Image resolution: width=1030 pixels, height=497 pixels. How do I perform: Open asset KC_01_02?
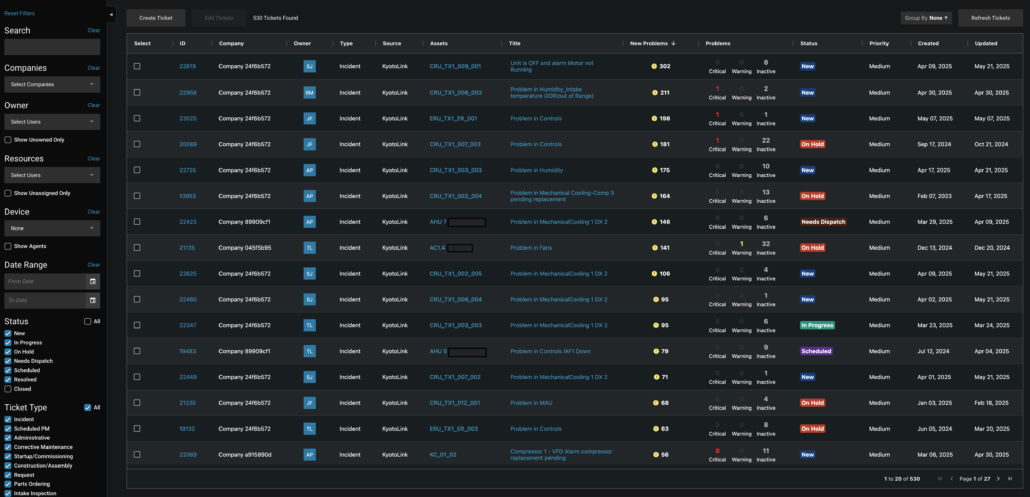point(443,454)
